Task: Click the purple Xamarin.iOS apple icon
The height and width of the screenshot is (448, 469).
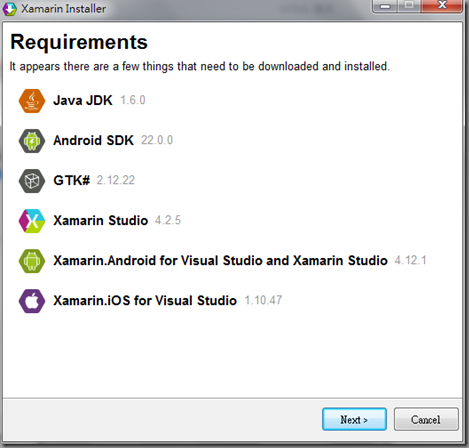Action: coord(32,301)
